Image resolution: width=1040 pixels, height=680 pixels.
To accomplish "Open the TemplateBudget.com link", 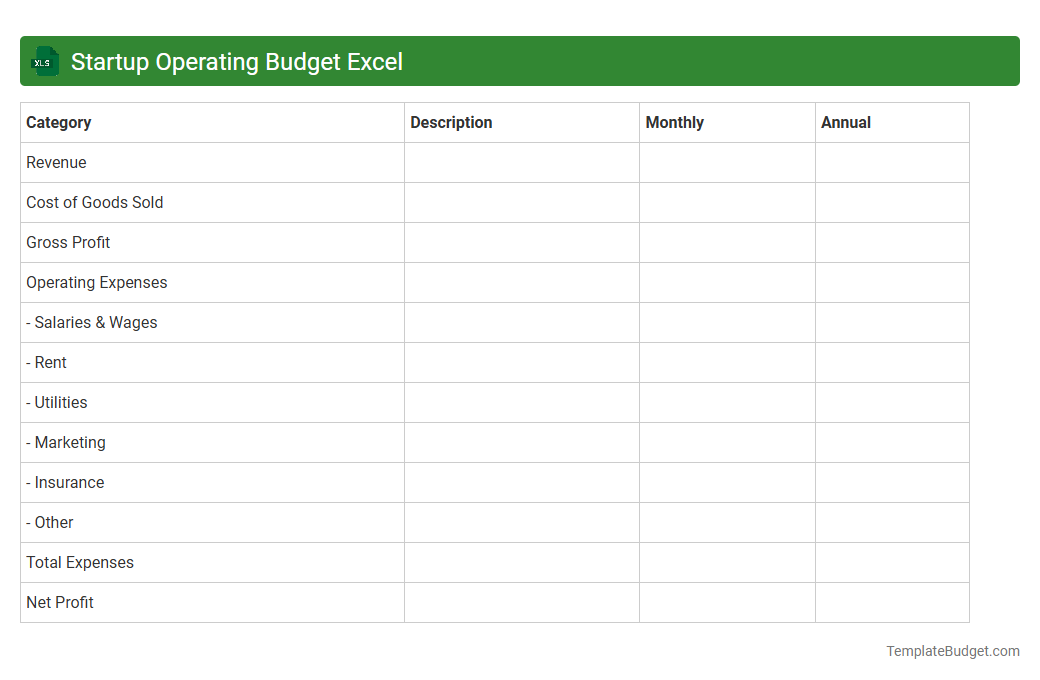I will [952, 651].
